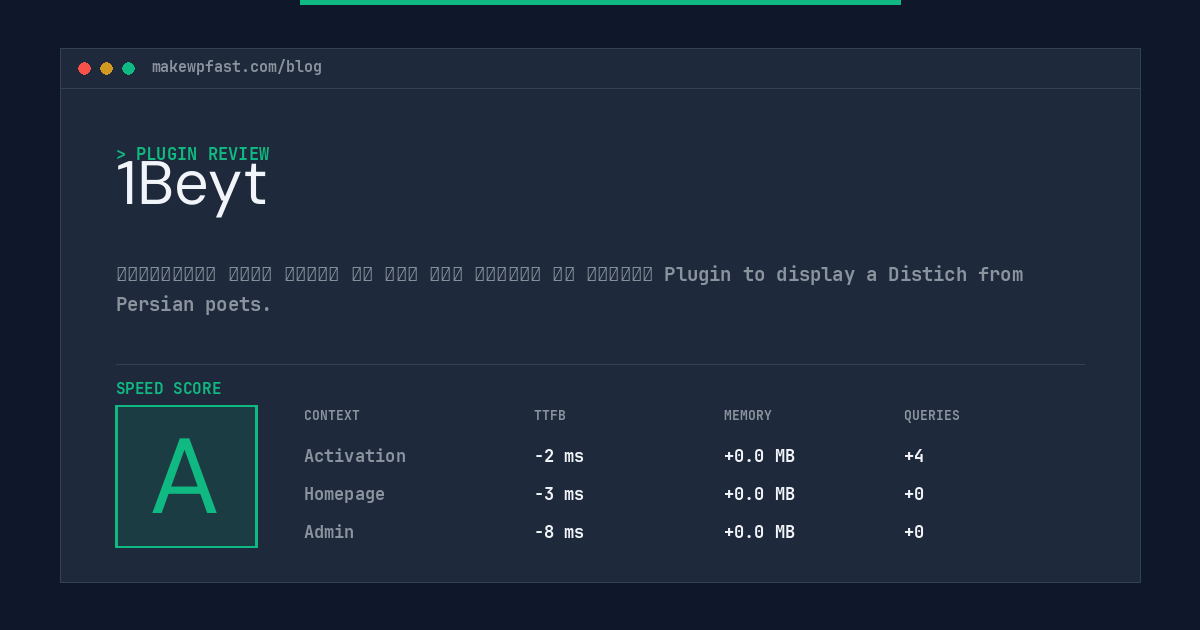Click the SPEED SCORE heading
This screenshot has height=630, width=1200.
(x=169, y=388)
